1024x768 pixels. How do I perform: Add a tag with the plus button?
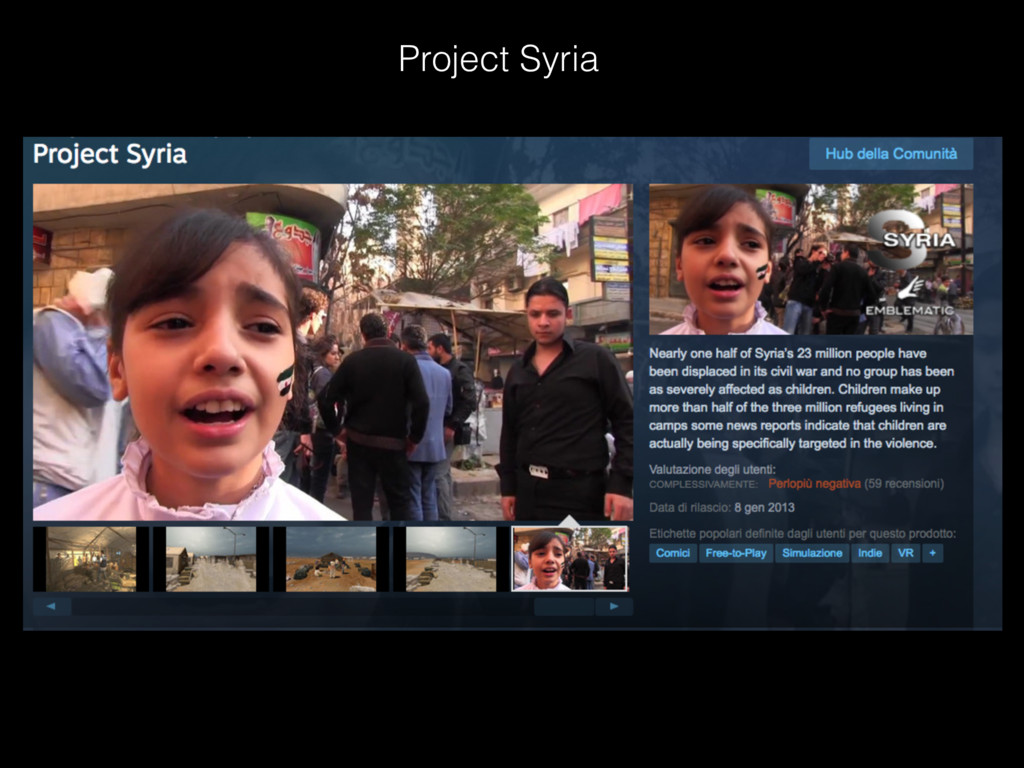pos(933,553)
